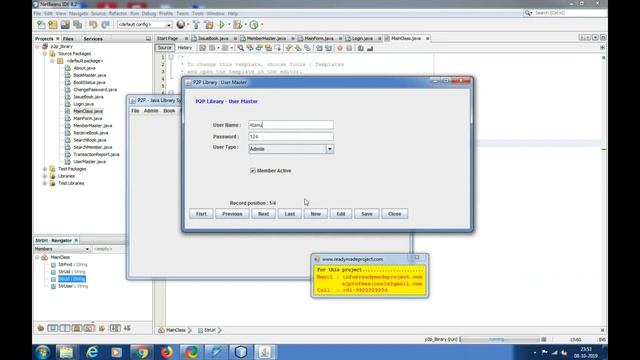Screen dimensions: 640x360
Task: Collapse the p2p_library project node
Action: (x=38, y=47)
